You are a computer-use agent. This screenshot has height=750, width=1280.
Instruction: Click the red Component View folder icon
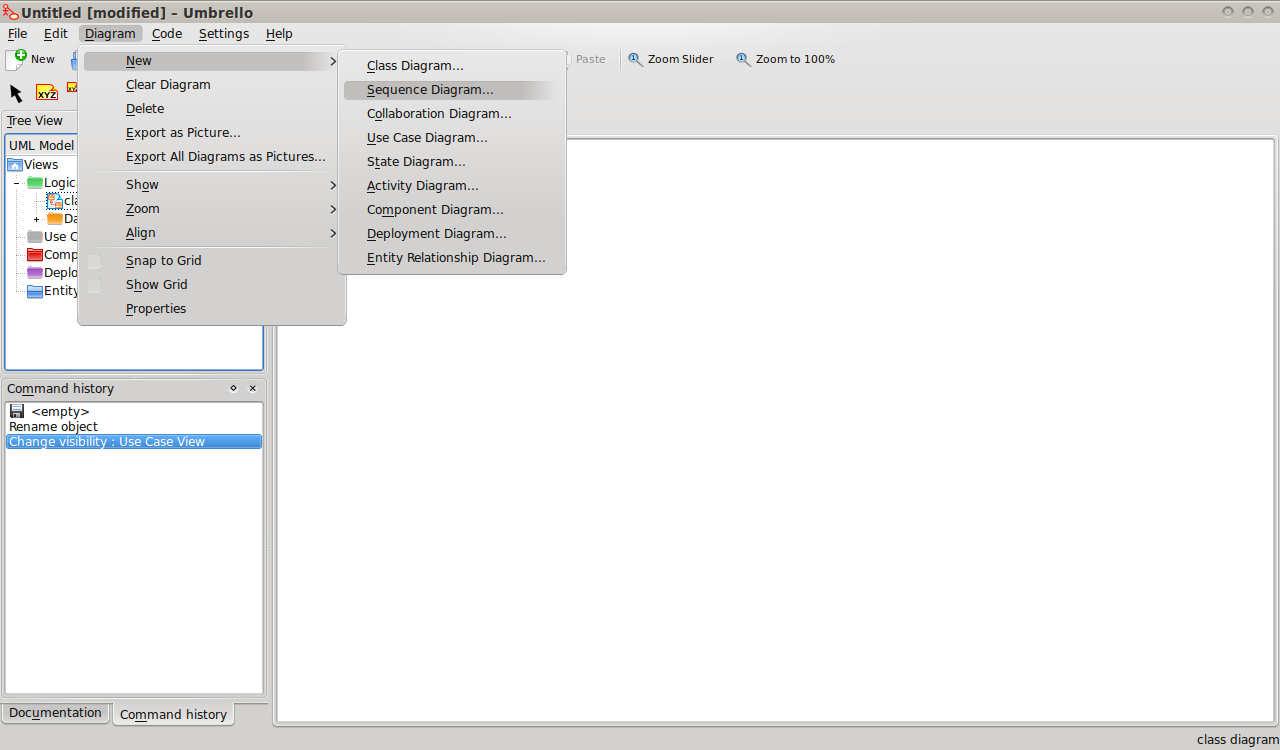pyautogui.click(x=35, y=255)
